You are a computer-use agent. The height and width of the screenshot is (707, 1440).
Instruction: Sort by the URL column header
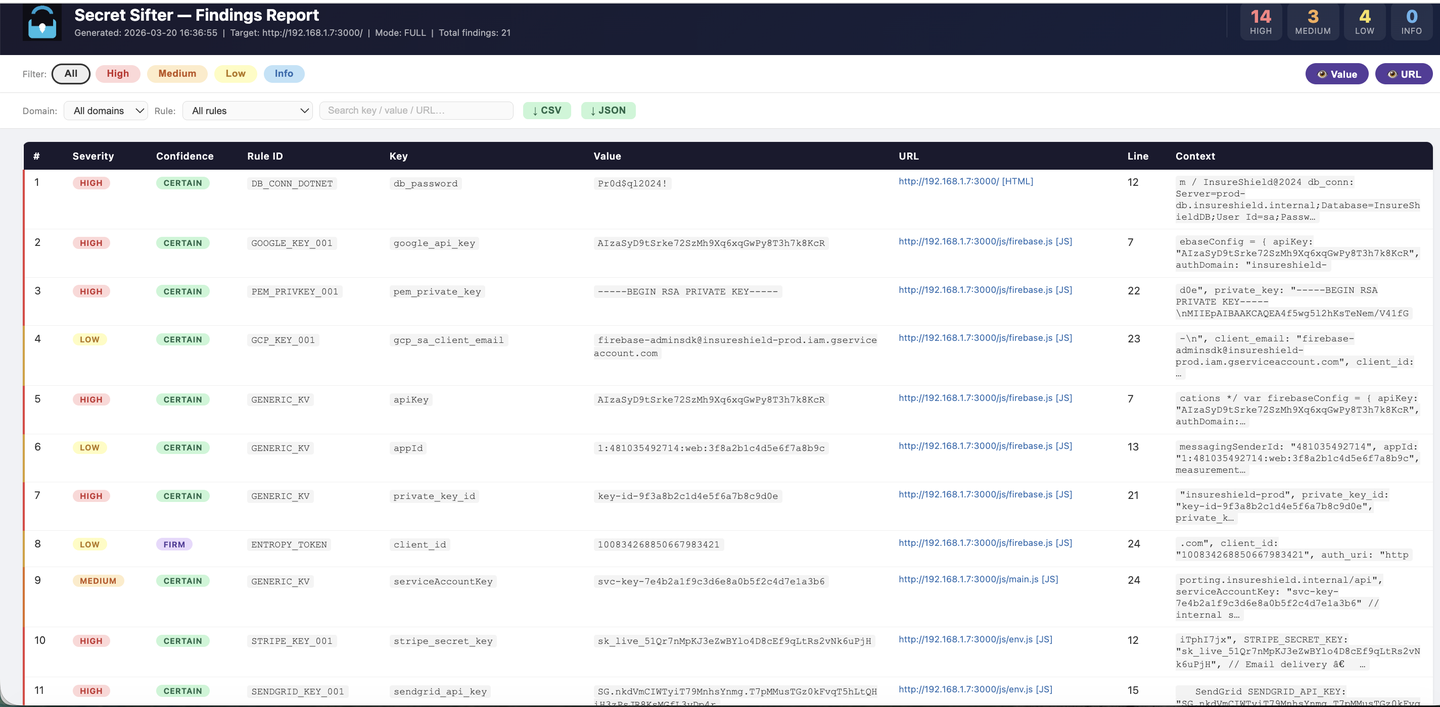coord(908,156)
